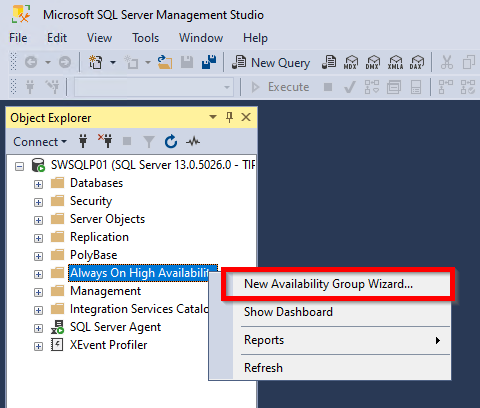The image size is (480, 408).
Task: Expand Always On High Availability node
Action: (x=38, y=274)
